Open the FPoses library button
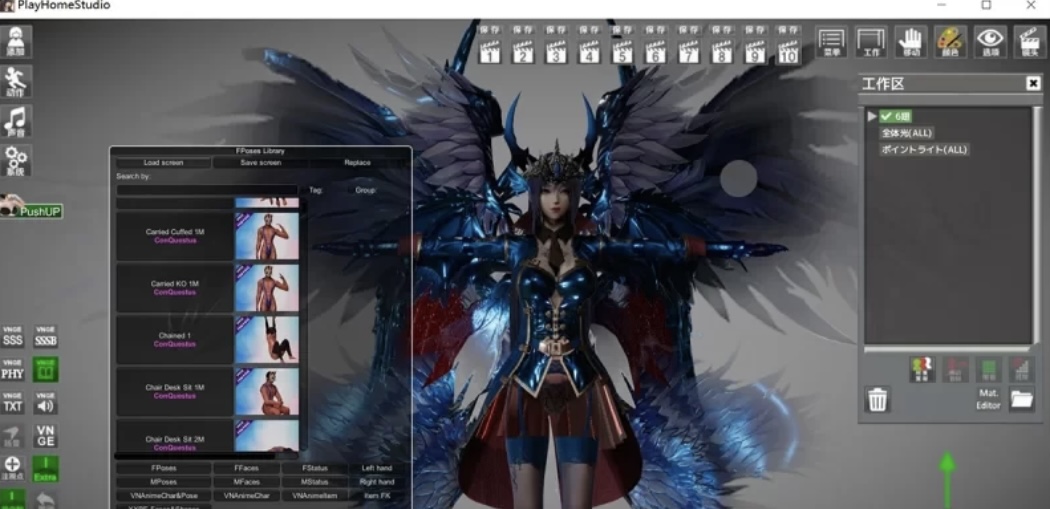Image resolution: width=1050 pixels, height=509 pixels. pos(163,469)
